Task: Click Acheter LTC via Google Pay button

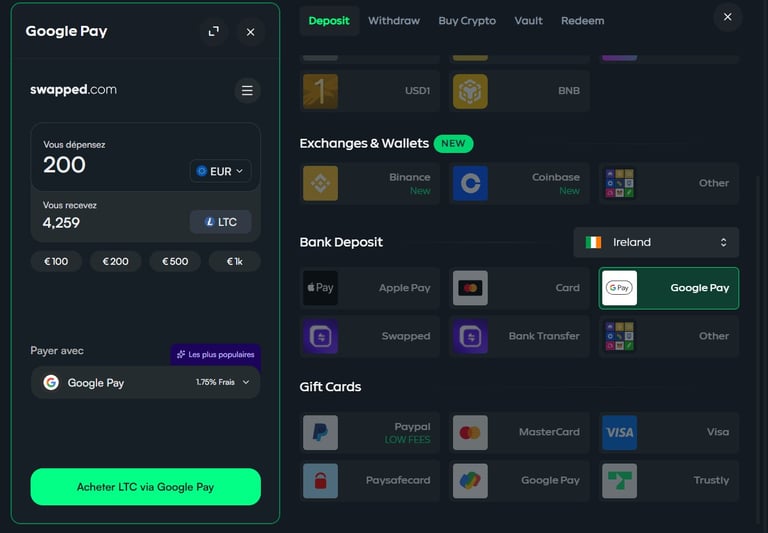Action: pos(145,487)
